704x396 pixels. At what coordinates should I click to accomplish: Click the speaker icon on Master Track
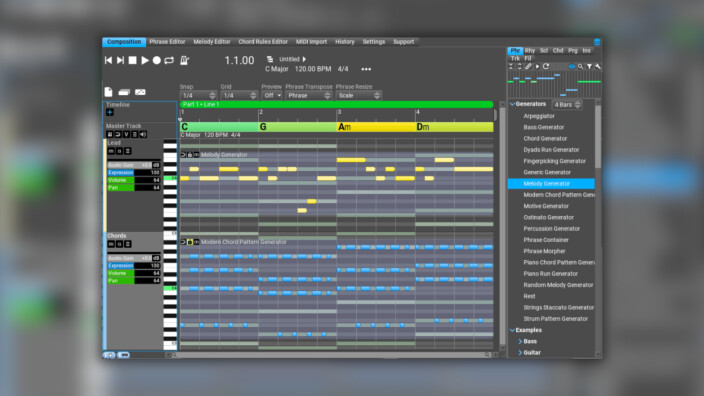143,134
